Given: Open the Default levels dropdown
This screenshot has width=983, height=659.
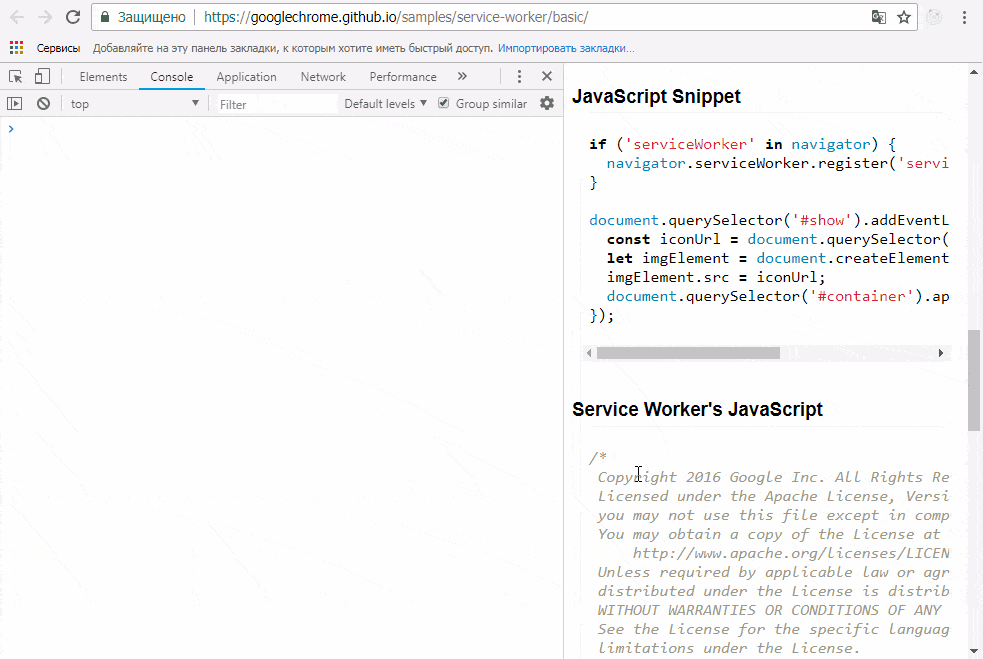Looking at the screenshot, I should click(x=386, y=103).
